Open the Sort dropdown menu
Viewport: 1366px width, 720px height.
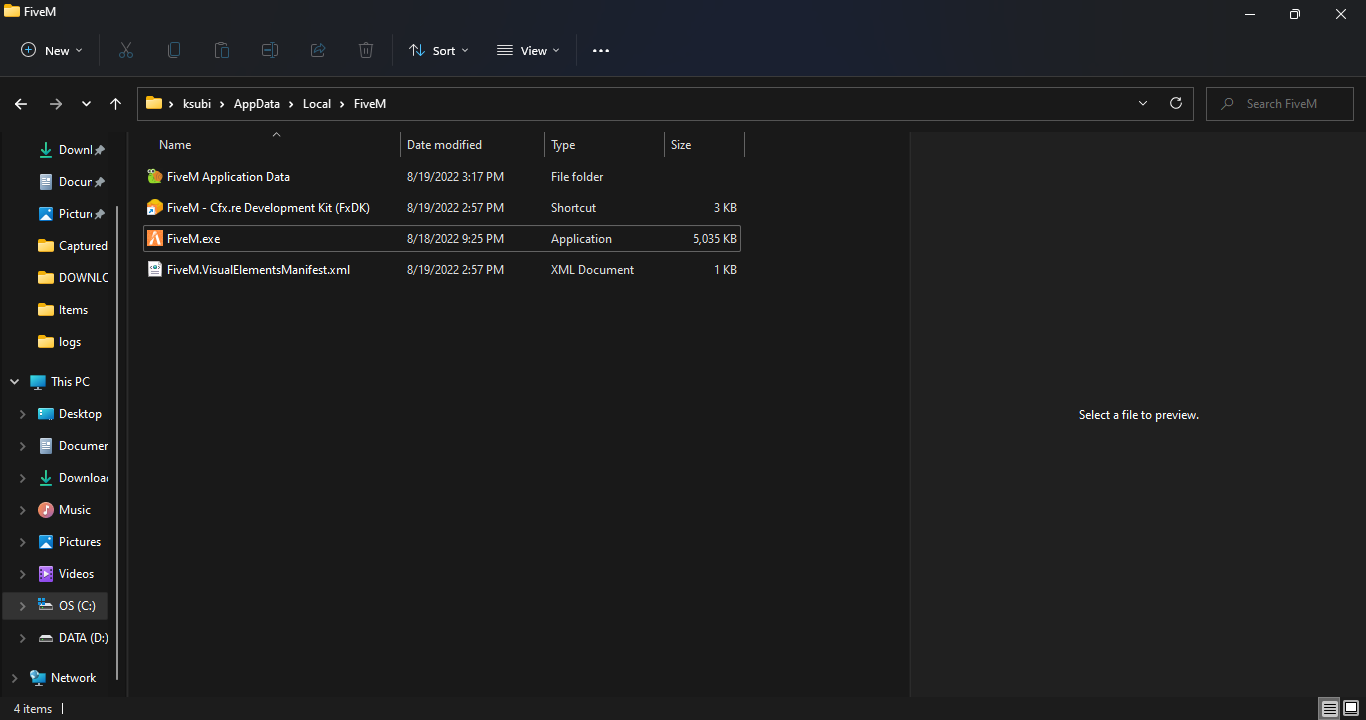(439, 50)
